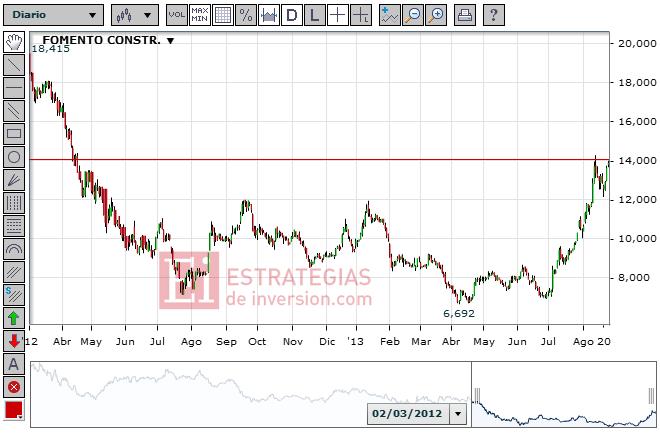Click the Ago 20 date axis label

pyautogui.click(x=591, y=342)
